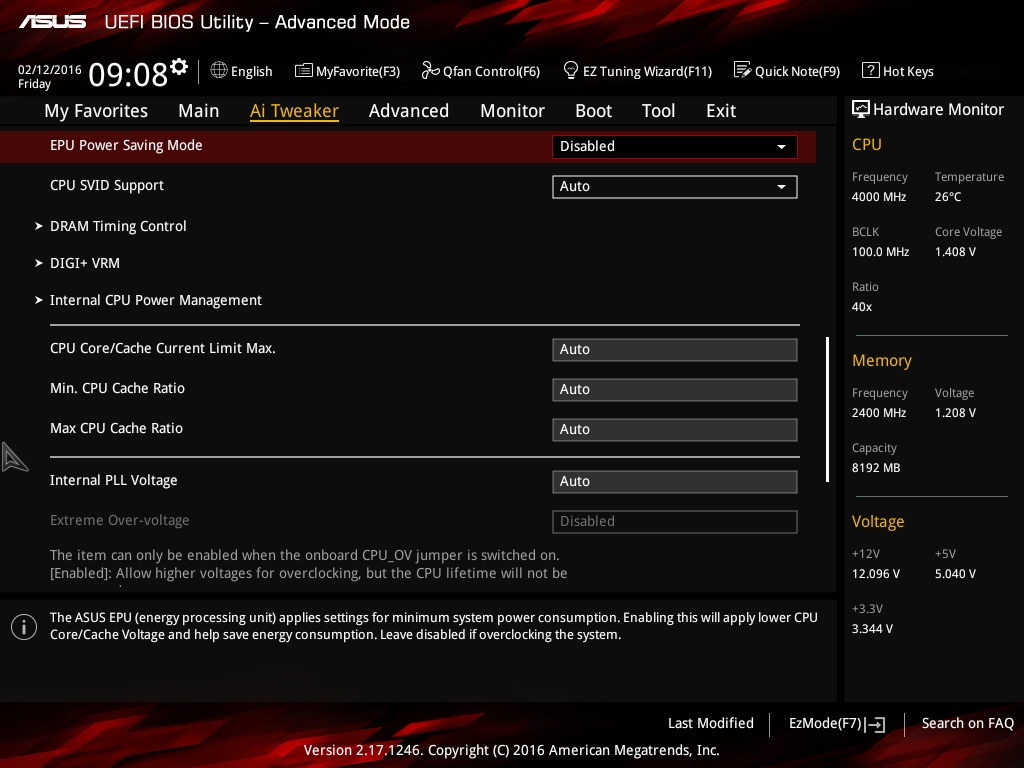Click the 09:08 clock time
The height and width of the screenshot is (768, 1024).
(128, 74)
